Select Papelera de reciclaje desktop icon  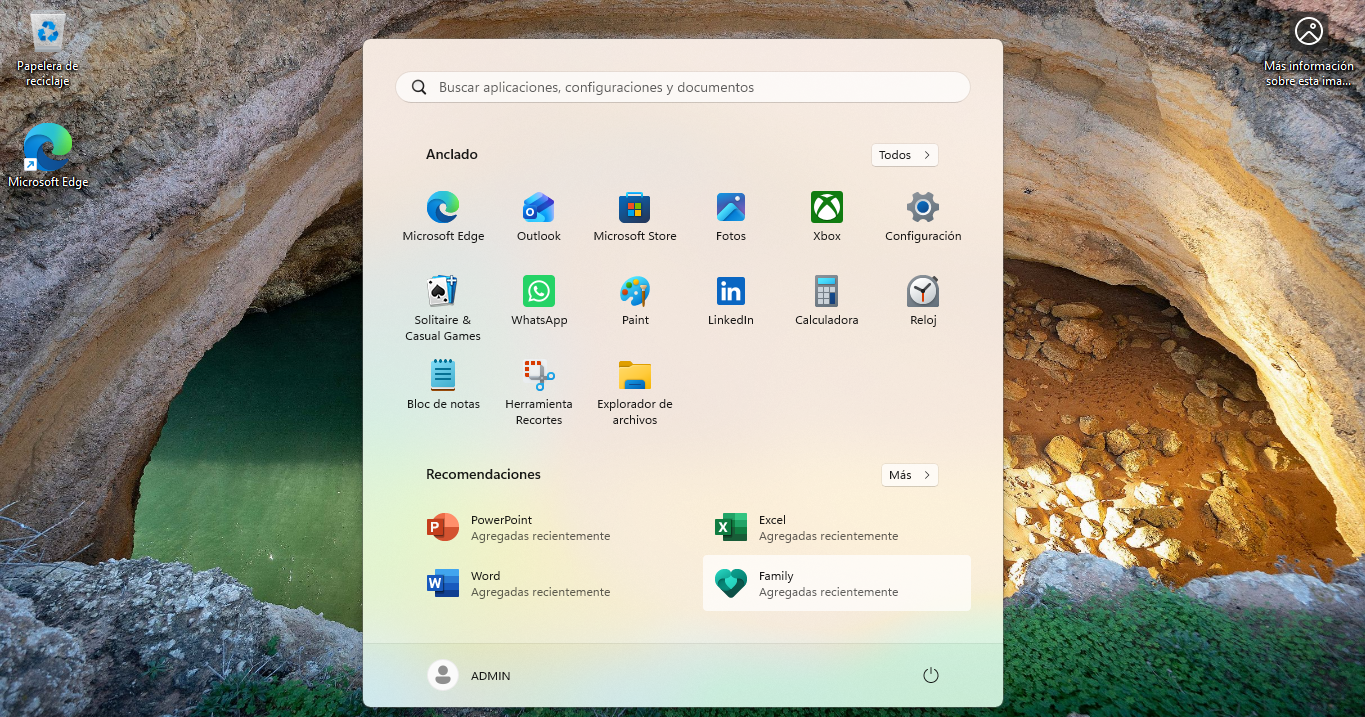point(48,49)
